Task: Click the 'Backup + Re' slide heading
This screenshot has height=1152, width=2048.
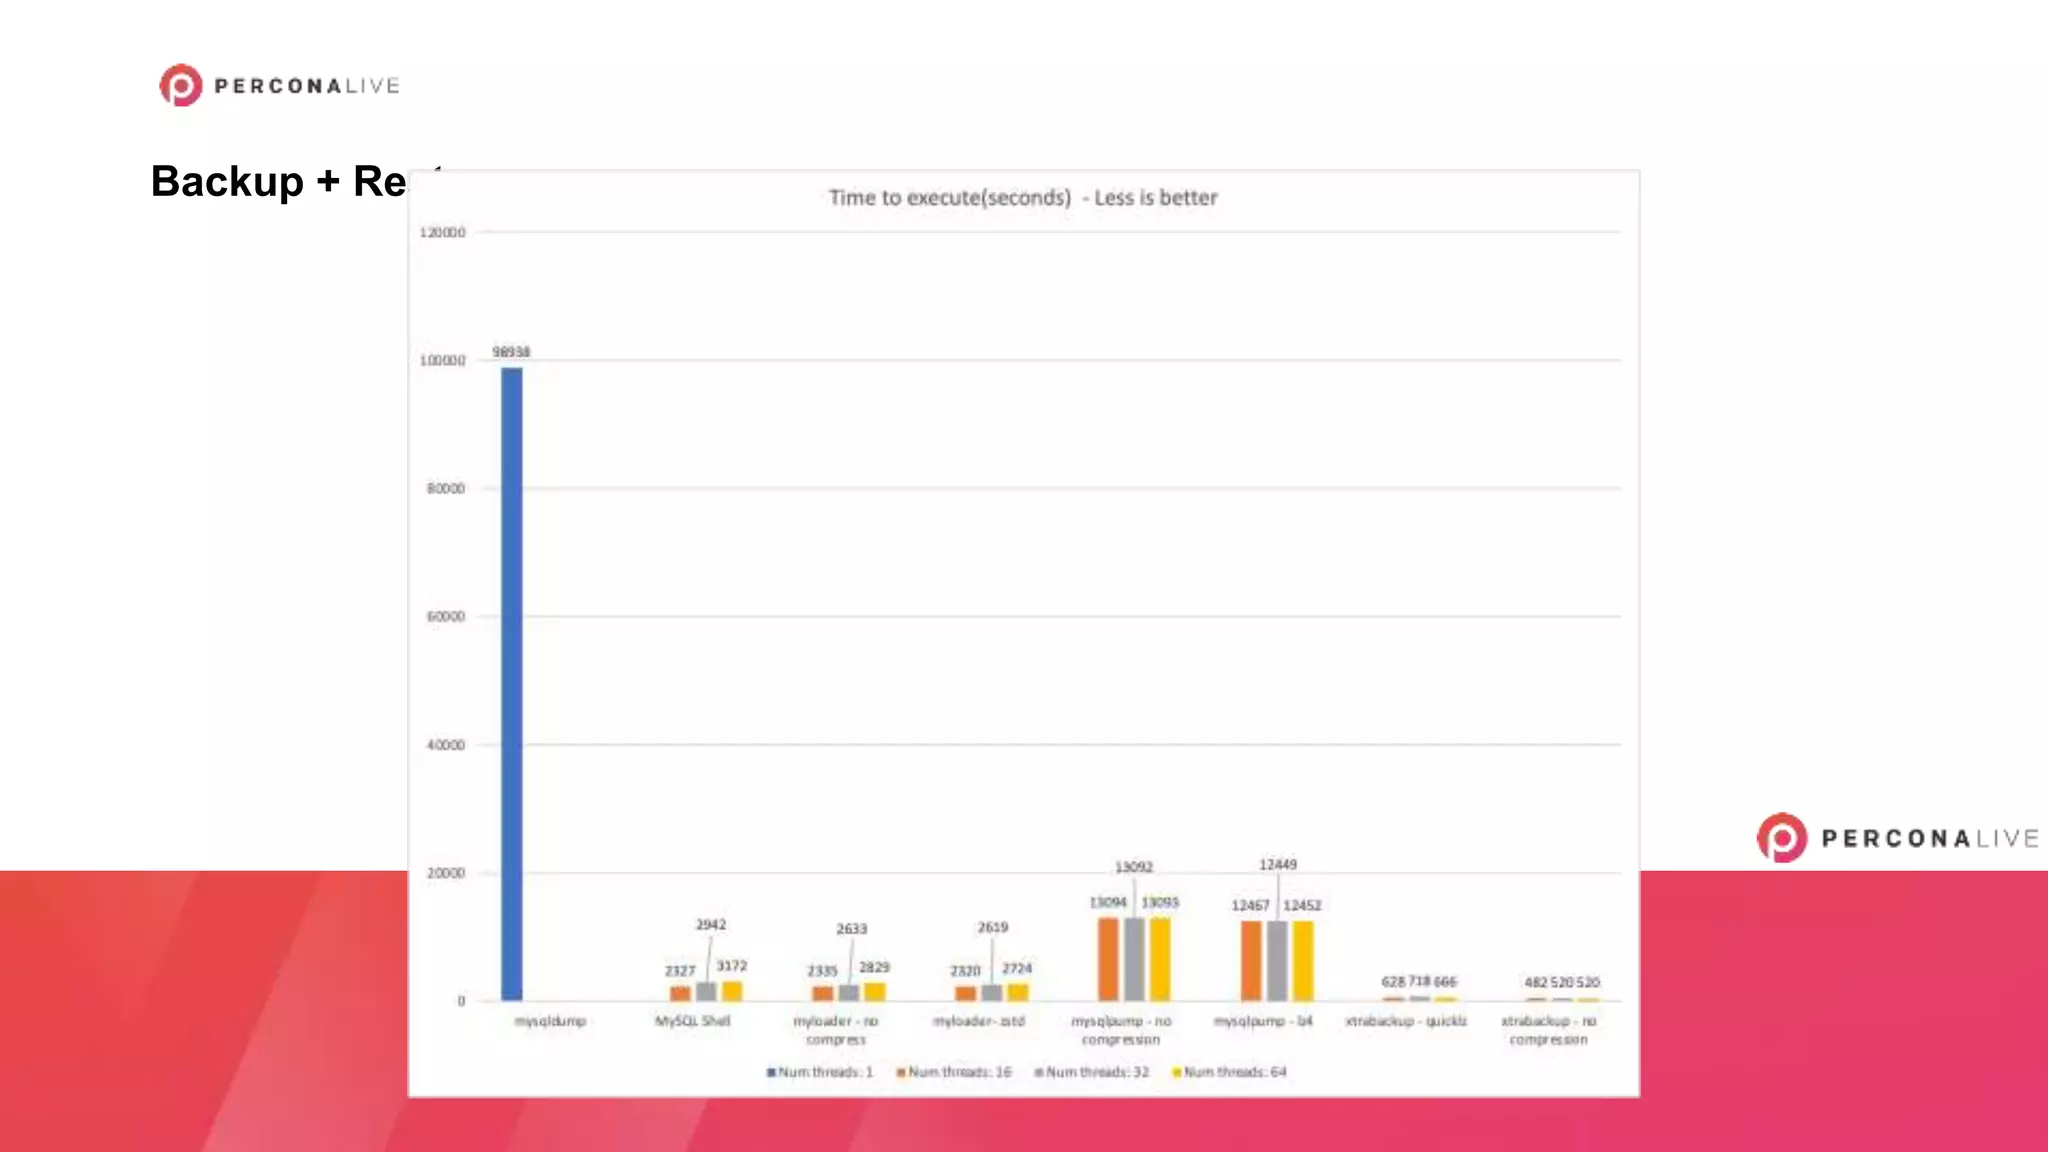Action: (278, 182)
